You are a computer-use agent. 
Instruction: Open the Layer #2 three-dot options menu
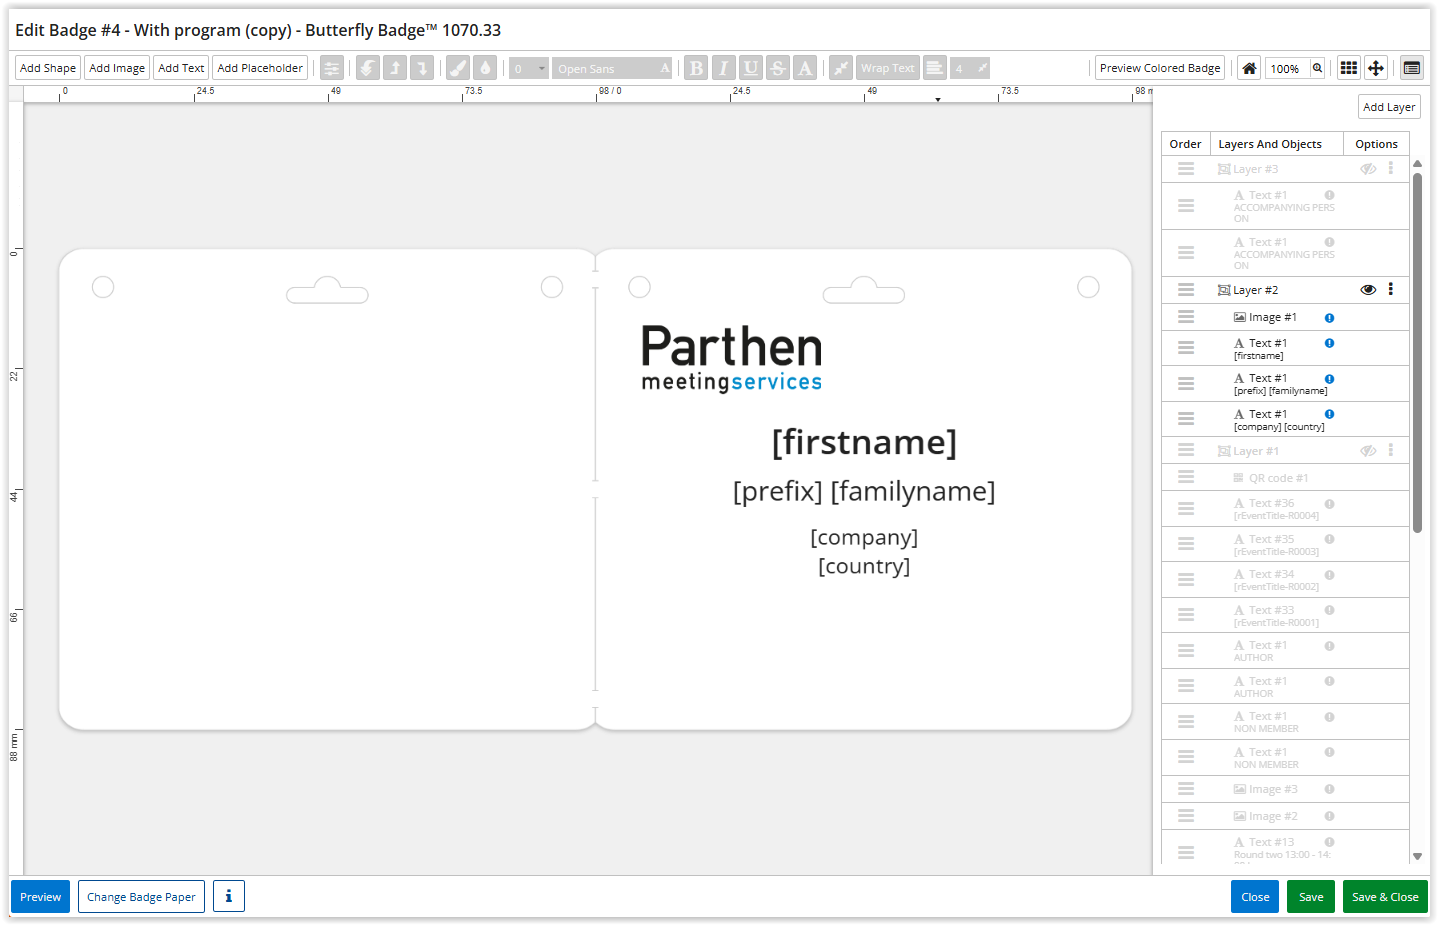1390,290
